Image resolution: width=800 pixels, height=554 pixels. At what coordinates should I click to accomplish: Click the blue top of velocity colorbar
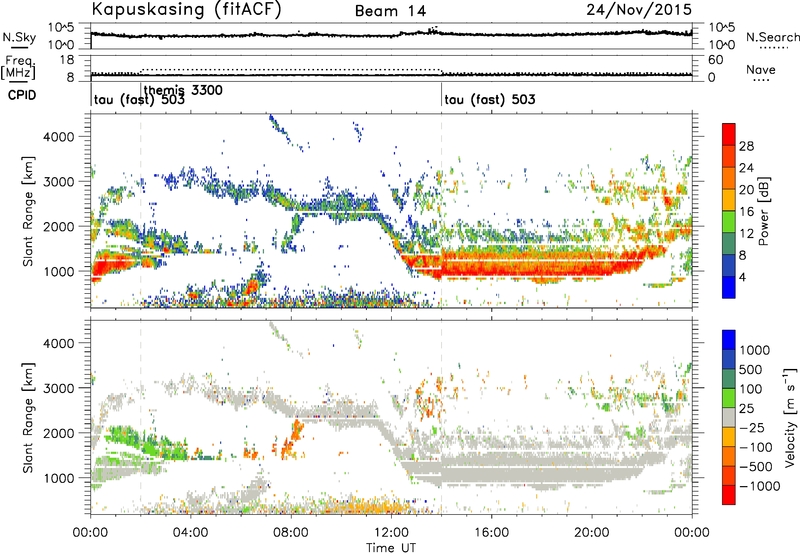(x=729, y=340)
